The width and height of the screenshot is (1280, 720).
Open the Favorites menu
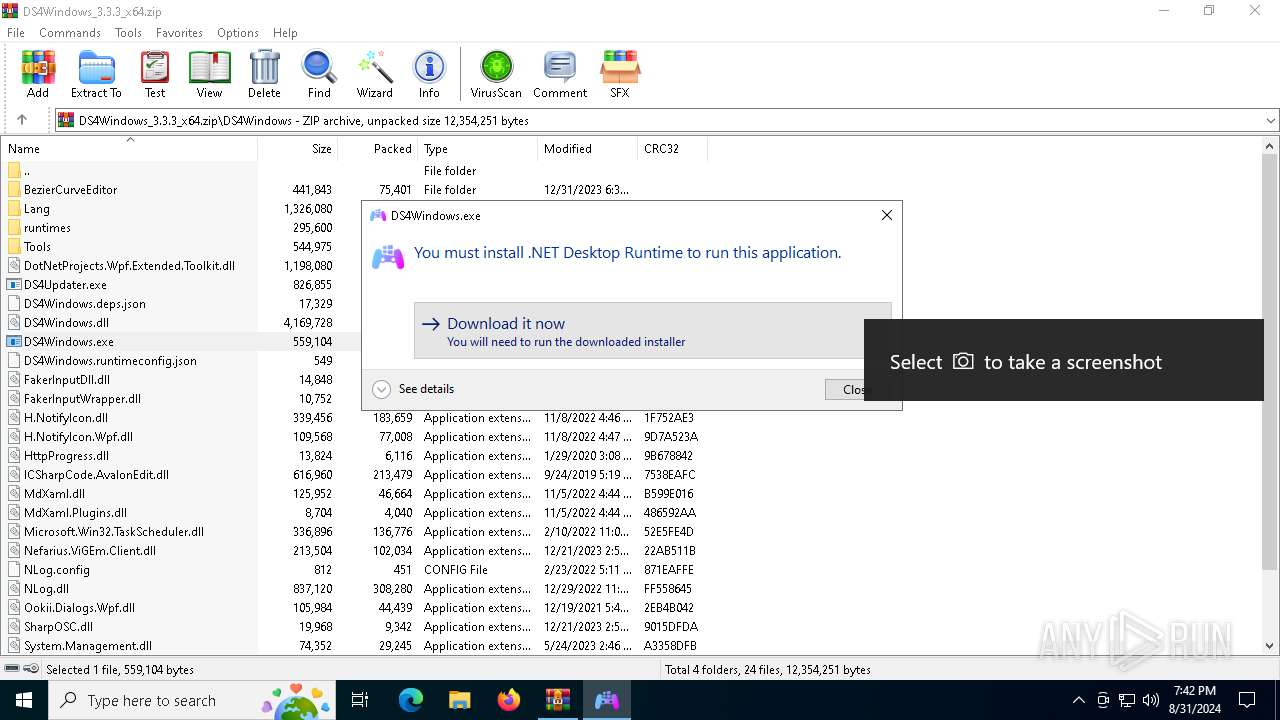tap(180, 32)
